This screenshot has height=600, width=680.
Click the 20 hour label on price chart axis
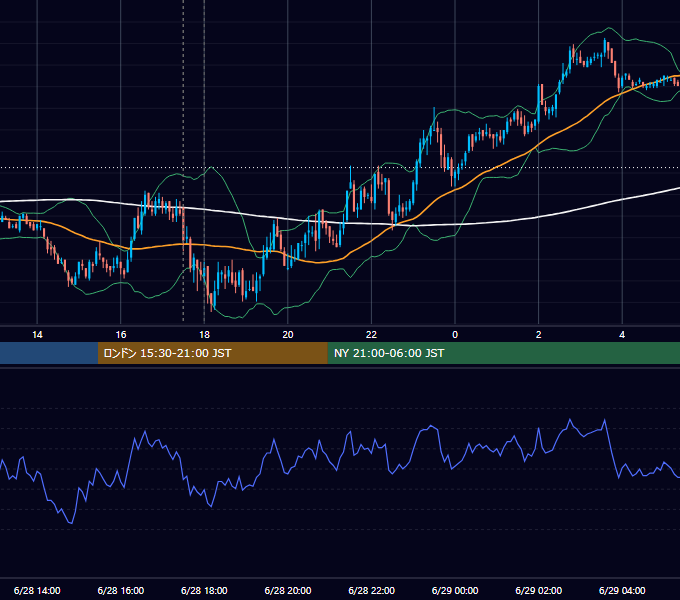[288, 335]
